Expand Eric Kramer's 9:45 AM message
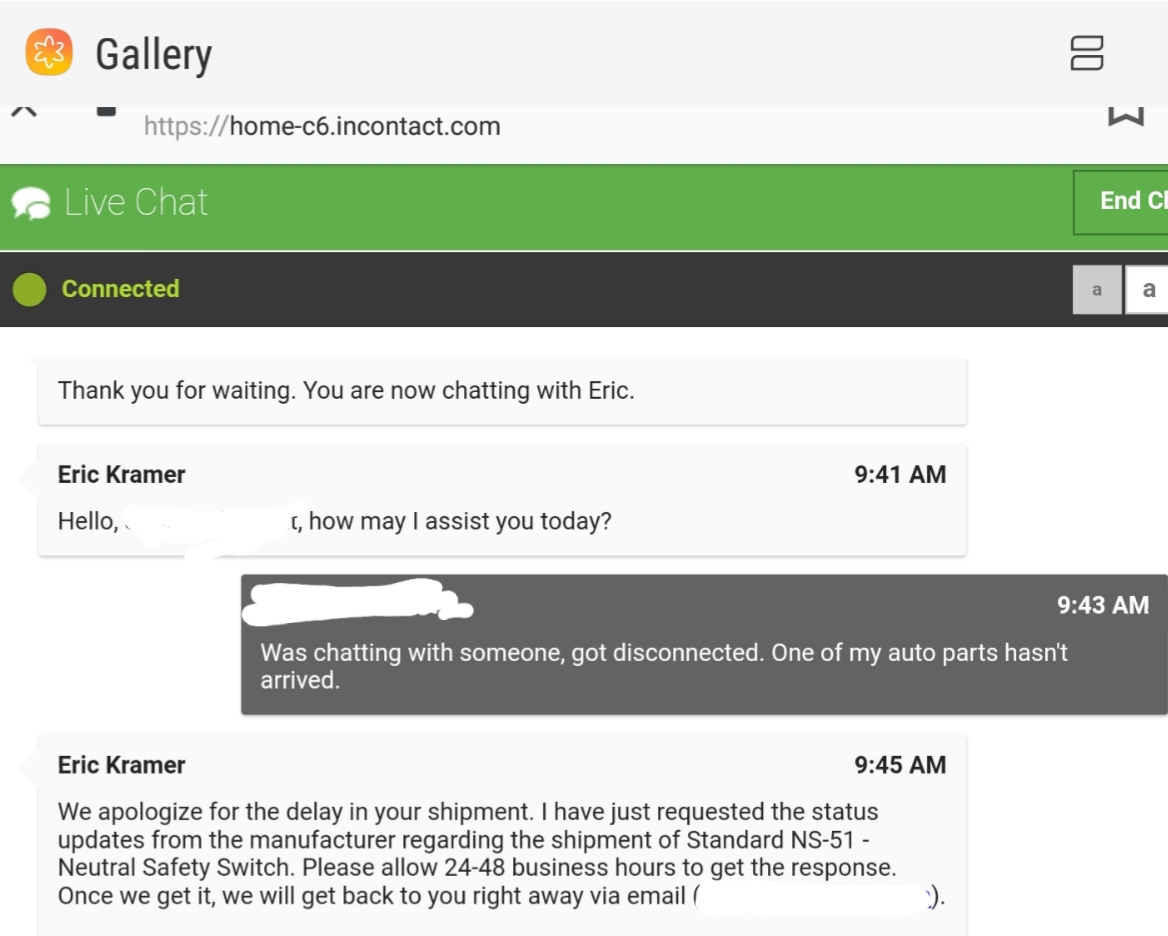Viewport: 1168px width, 936px height. 500,840
